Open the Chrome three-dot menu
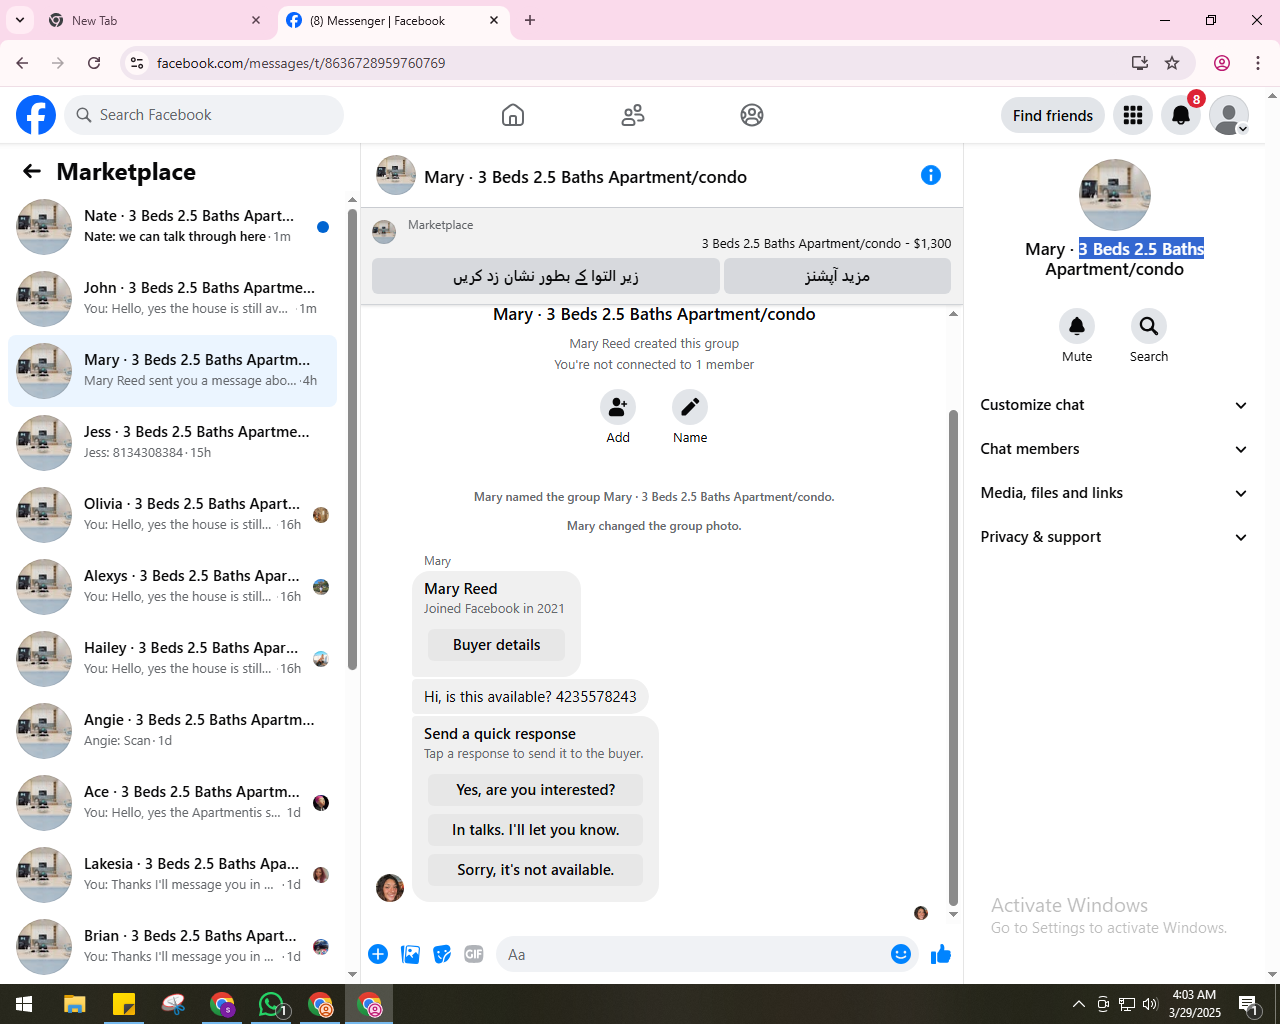Screen dimensions: 1280x1024 [x=1258, y=63]
